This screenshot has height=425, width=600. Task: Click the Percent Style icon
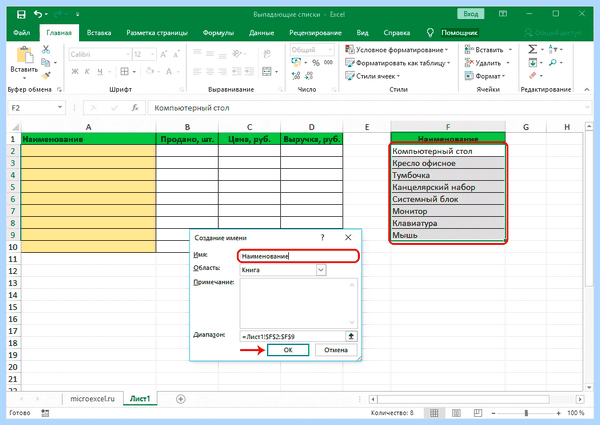click(316, 63)
